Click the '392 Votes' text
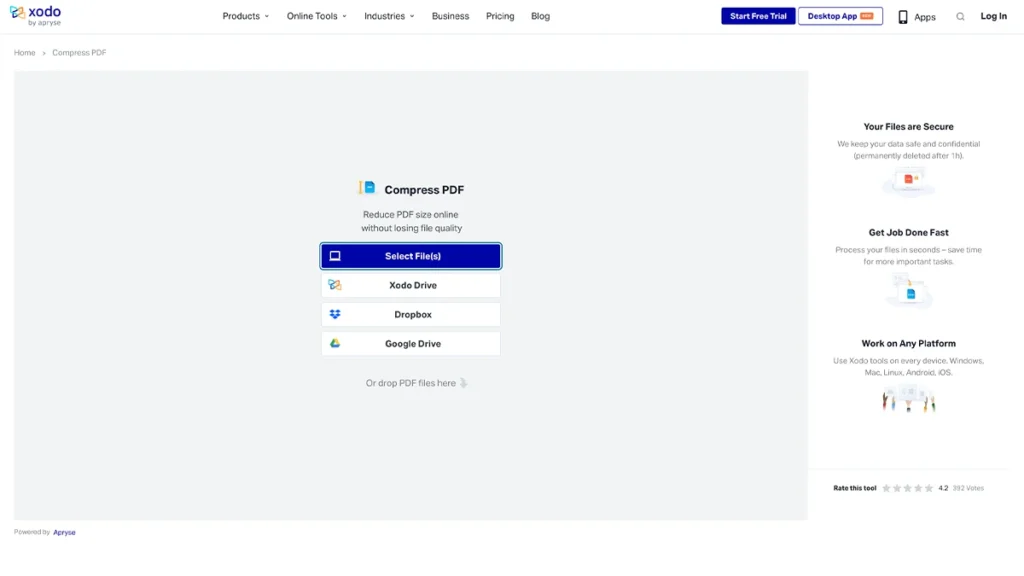 (968, 488)
